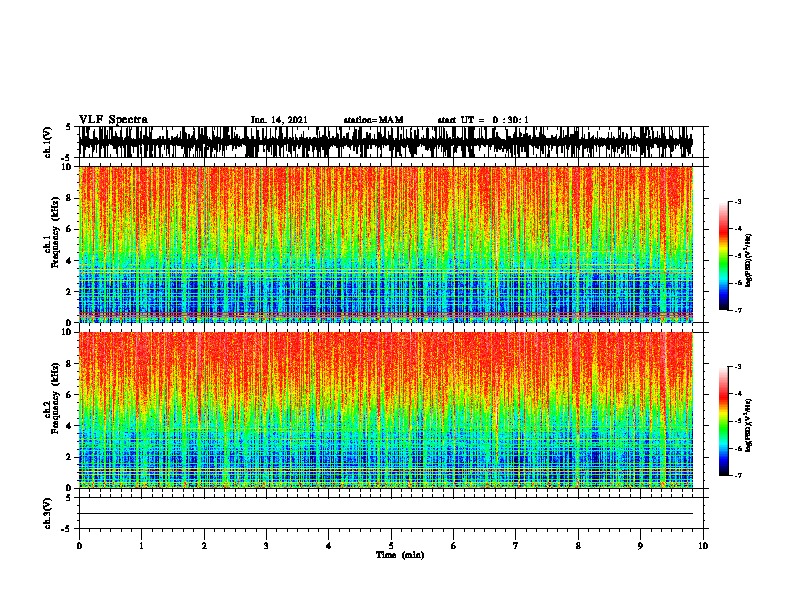Click the date label "Jan. 14, 2021"
This screenshot has height=612, width=792.
pos(279,120)
